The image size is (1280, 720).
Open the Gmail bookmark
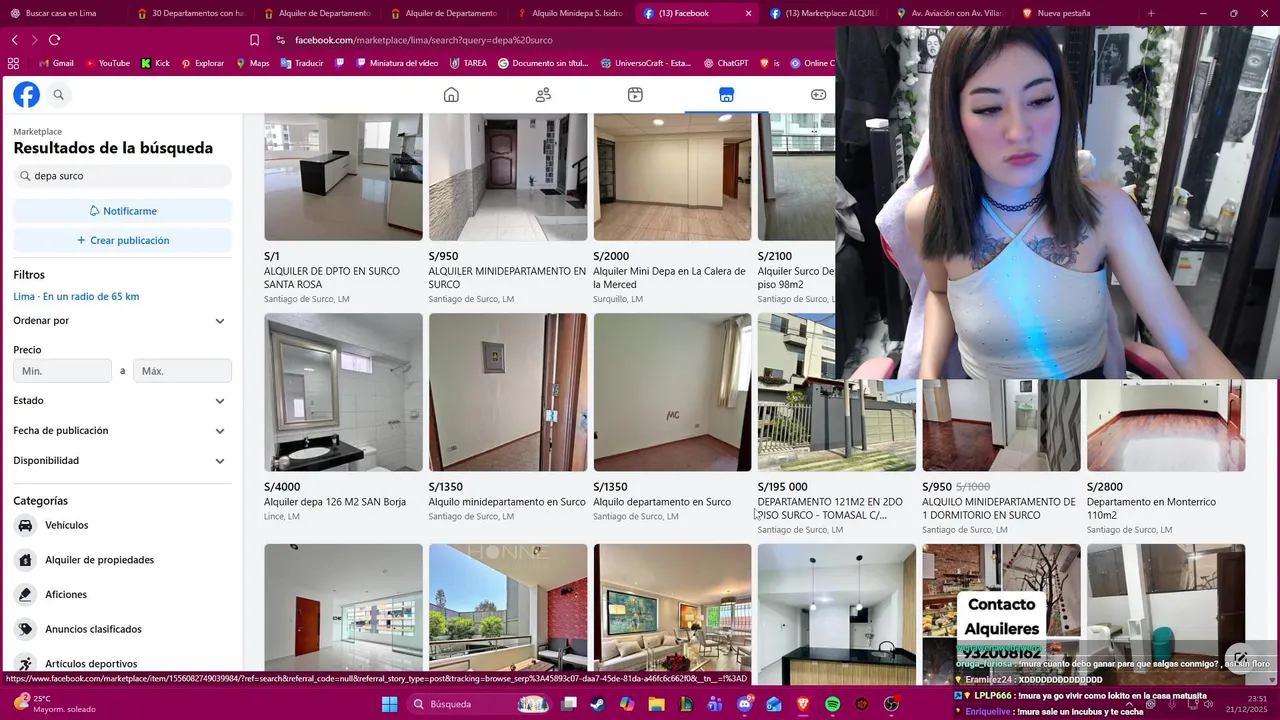point(56,63)
